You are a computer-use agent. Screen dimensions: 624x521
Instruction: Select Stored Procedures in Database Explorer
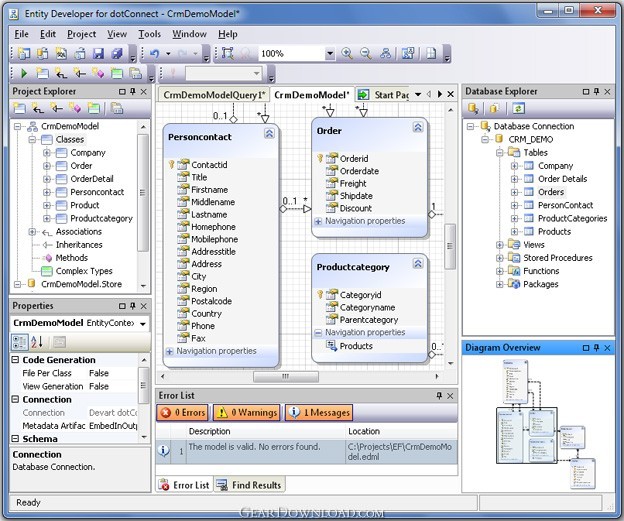(558, 258)
